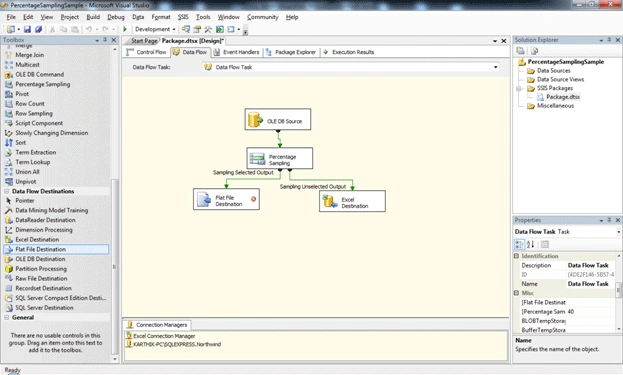
Task: Select Excel Connection Manager entry
Action: click(x=164, y=336)
